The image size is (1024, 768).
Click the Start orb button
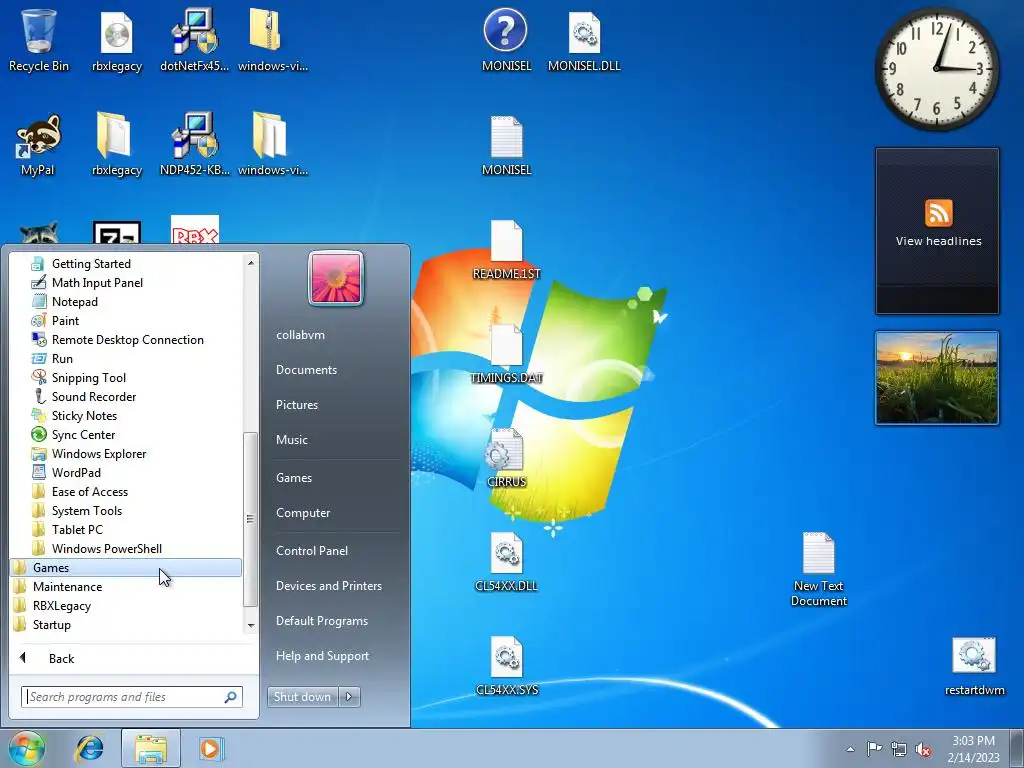[x=27, y=748]
